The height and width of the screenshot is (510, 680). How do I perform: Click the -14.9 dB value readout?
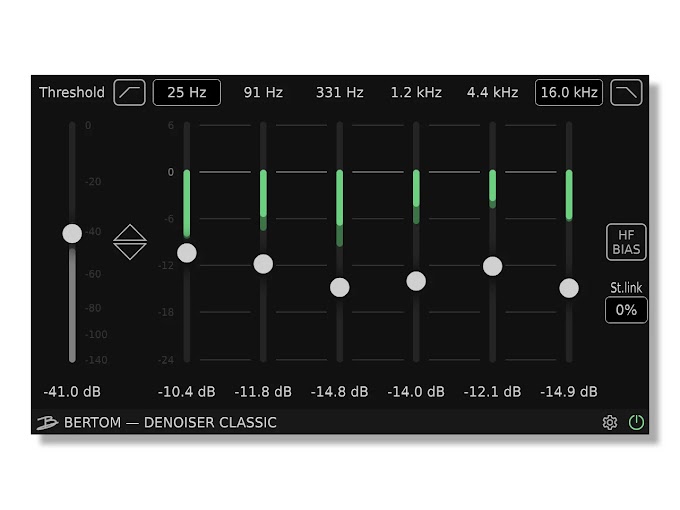(569, 392)
